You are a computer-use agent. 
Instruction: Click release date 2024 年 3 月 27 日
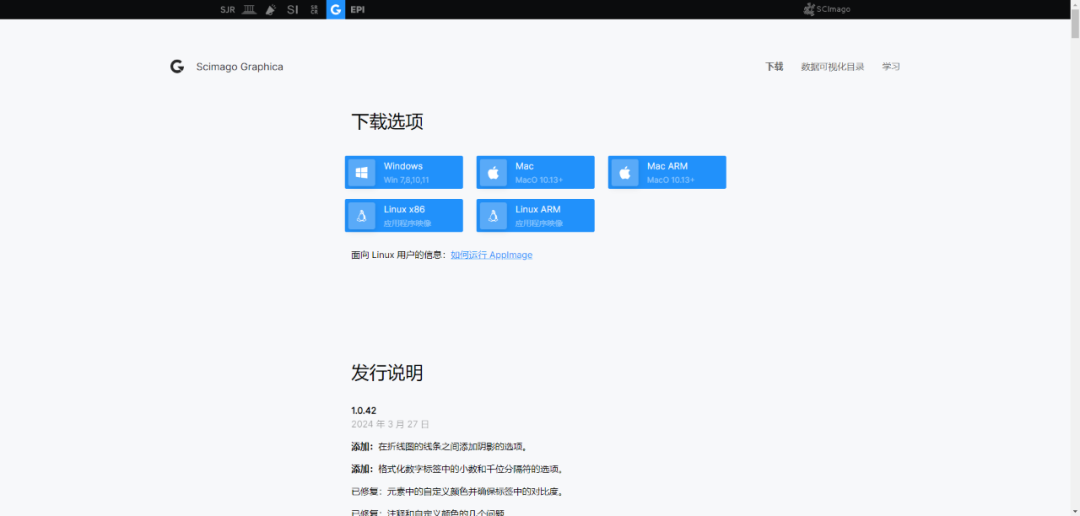pos(390,424)
